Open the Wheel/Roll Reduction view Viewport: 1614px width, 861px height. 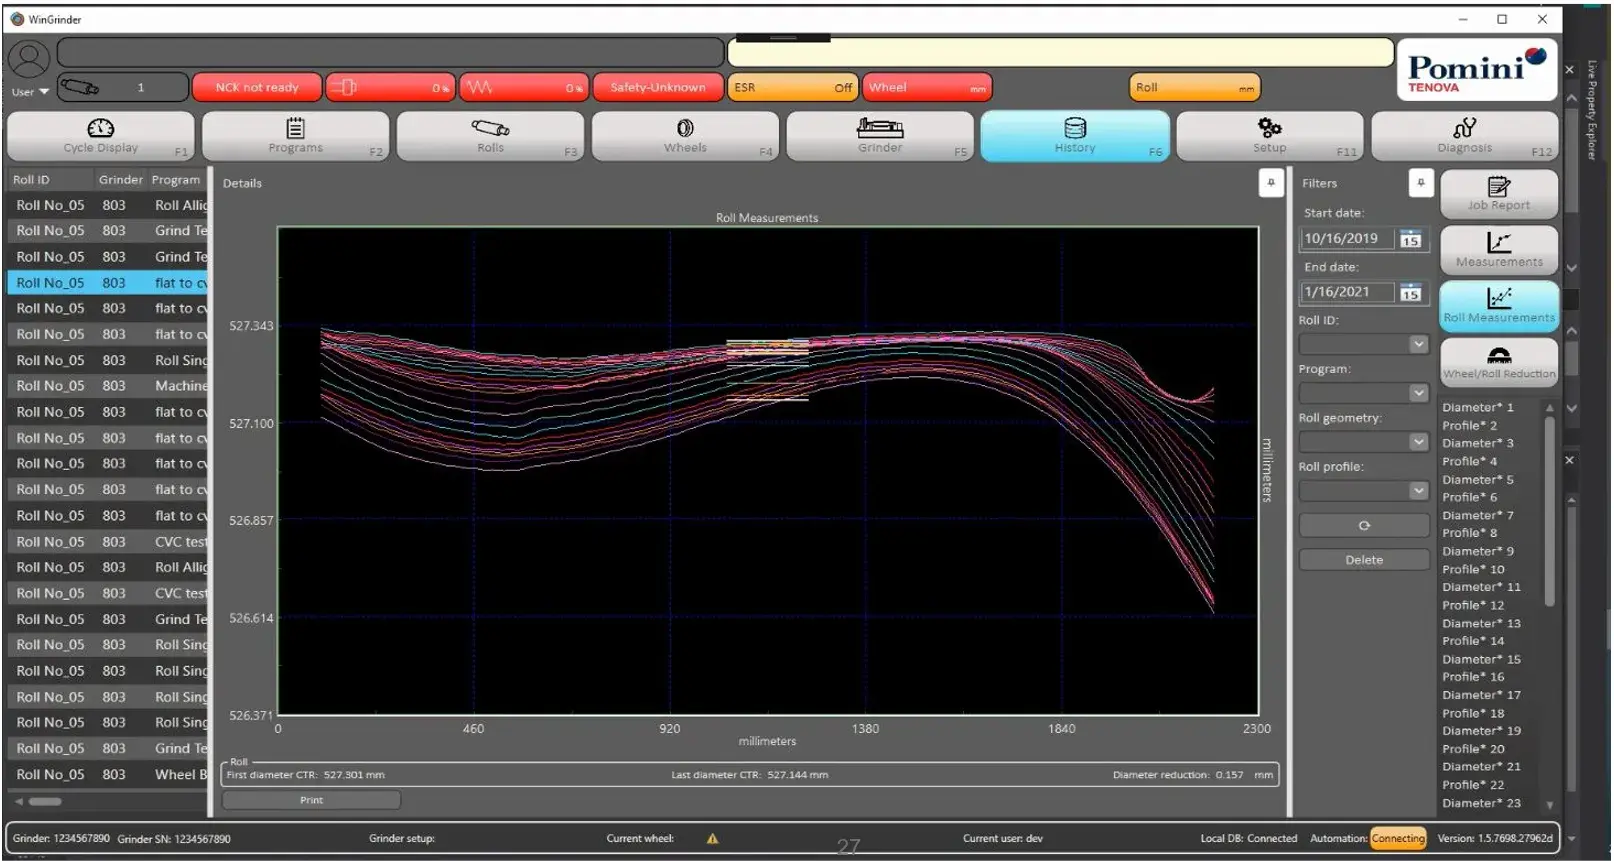coord(1499,362)
